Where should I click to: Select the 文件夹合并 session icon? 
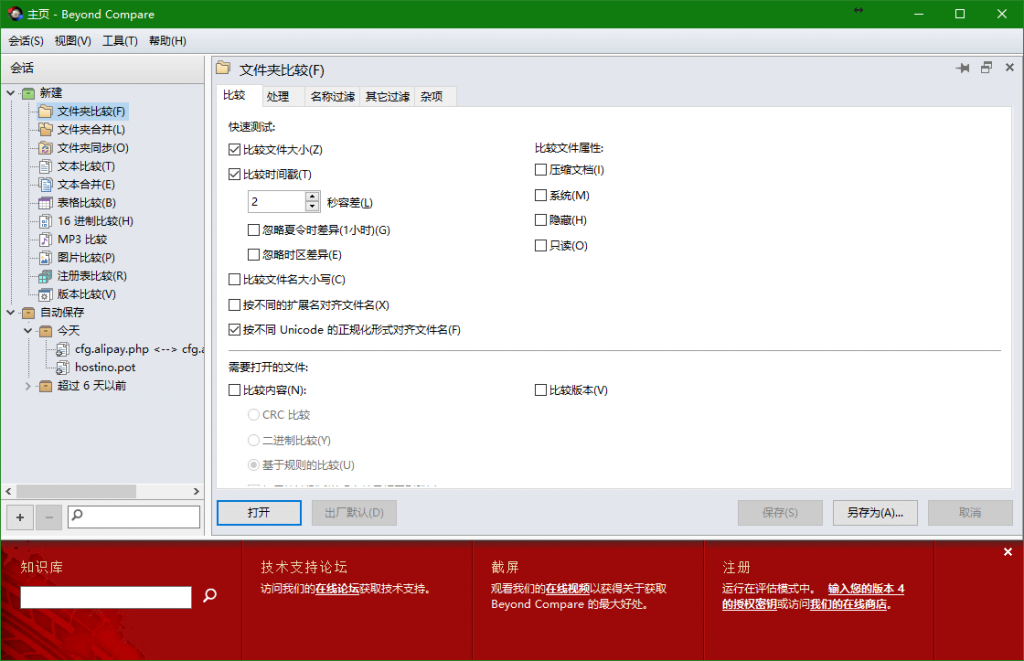point(45,130)
